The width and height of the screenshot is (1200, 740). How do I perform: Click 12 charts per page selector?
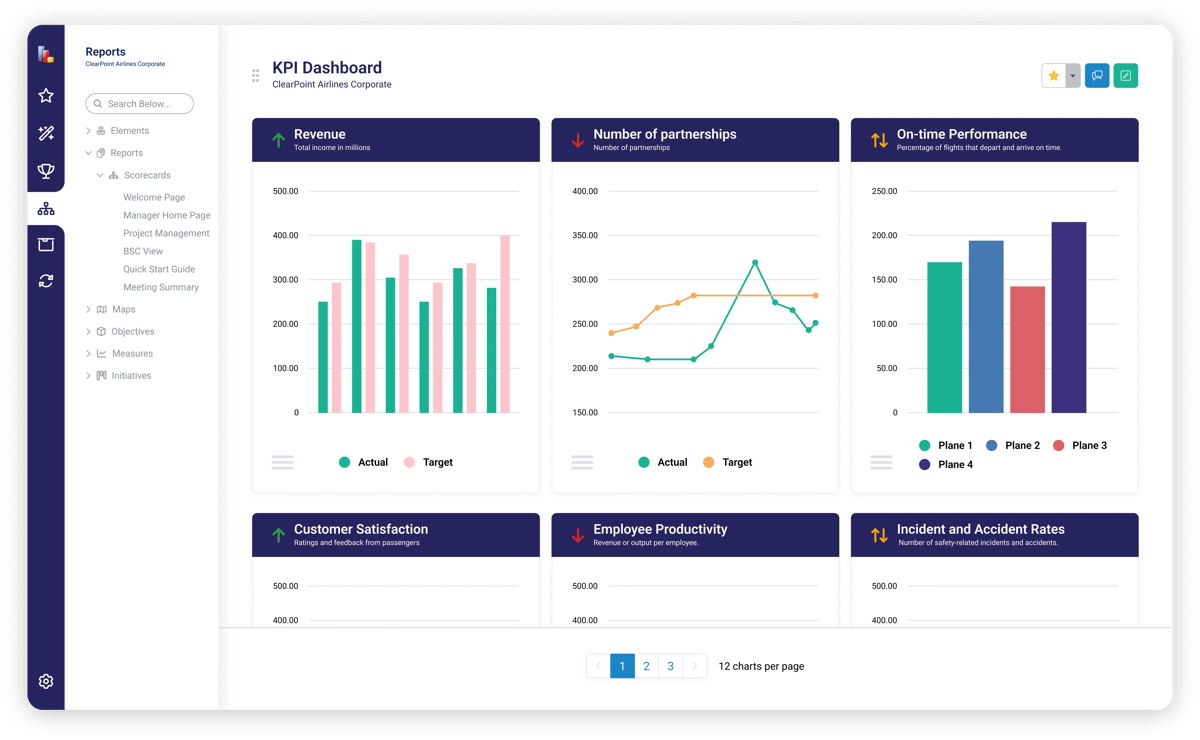point(761,666)
